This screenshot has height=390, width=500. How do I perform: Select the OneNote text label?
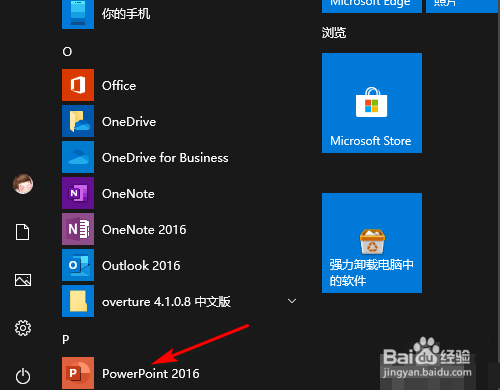(x=128, y=194)
